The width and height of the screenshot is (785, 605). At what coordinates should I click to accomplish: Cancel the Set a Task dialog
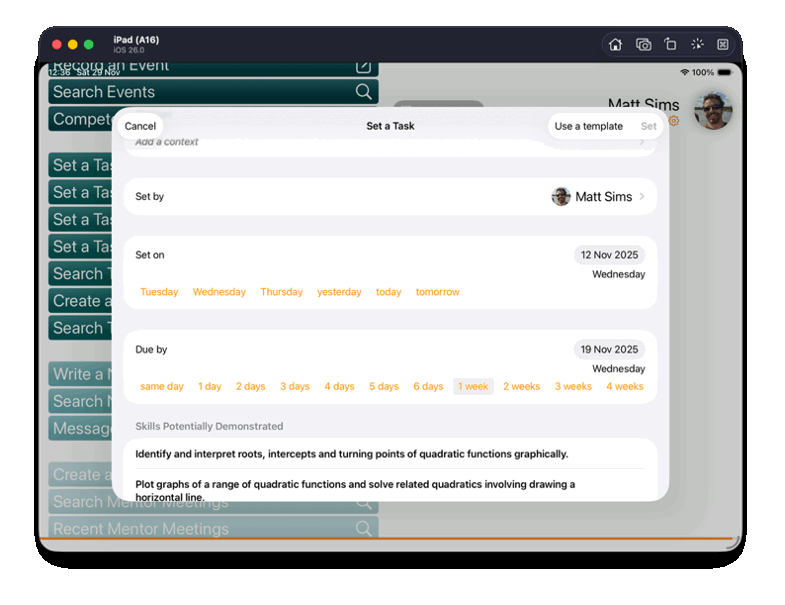pyautogui.click(x=140, y=126)
